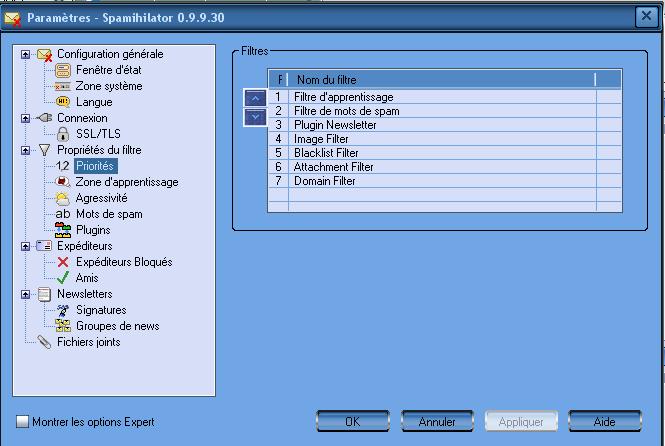665x446 pixels.
Task: Click the Fenêtre d'état monitor icon
Action: [63, 70]
